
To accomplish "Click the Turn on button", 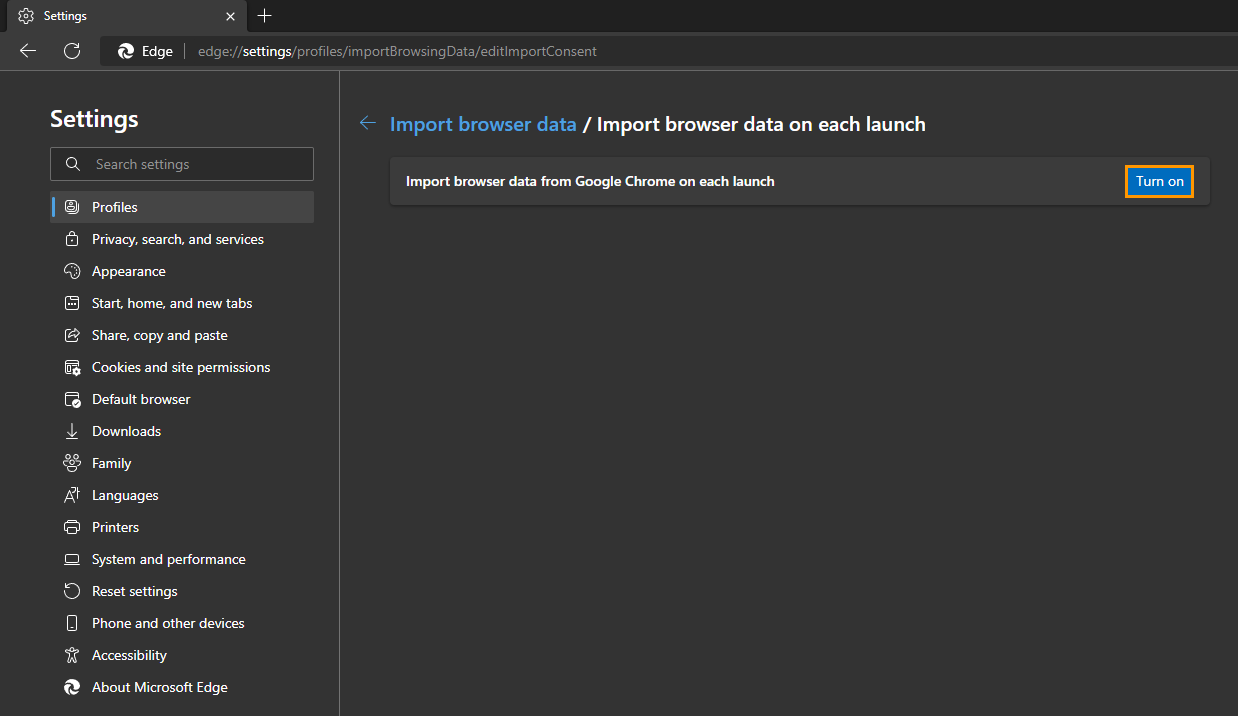I will coord(1160,181).
